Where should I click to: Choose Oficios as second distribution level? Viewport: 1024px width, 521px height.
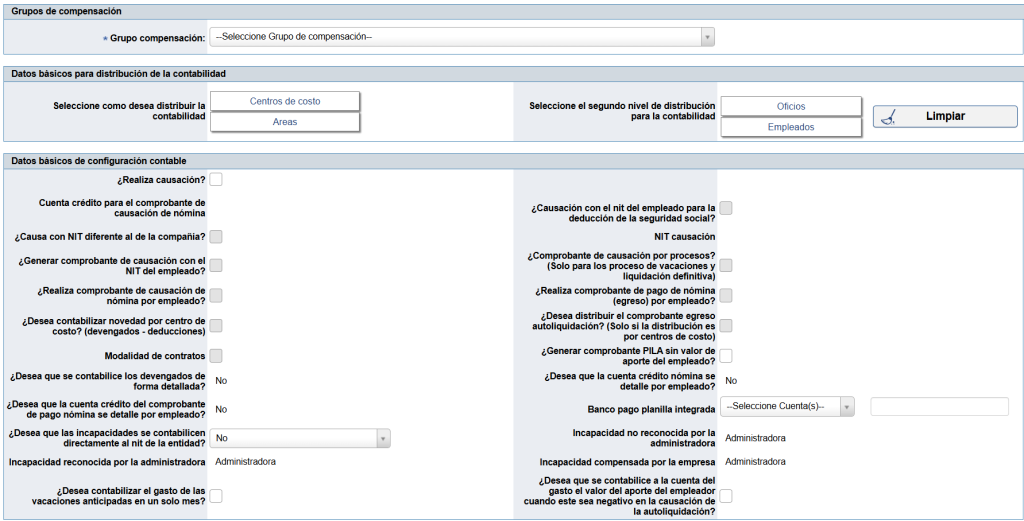tap(790, 106)
